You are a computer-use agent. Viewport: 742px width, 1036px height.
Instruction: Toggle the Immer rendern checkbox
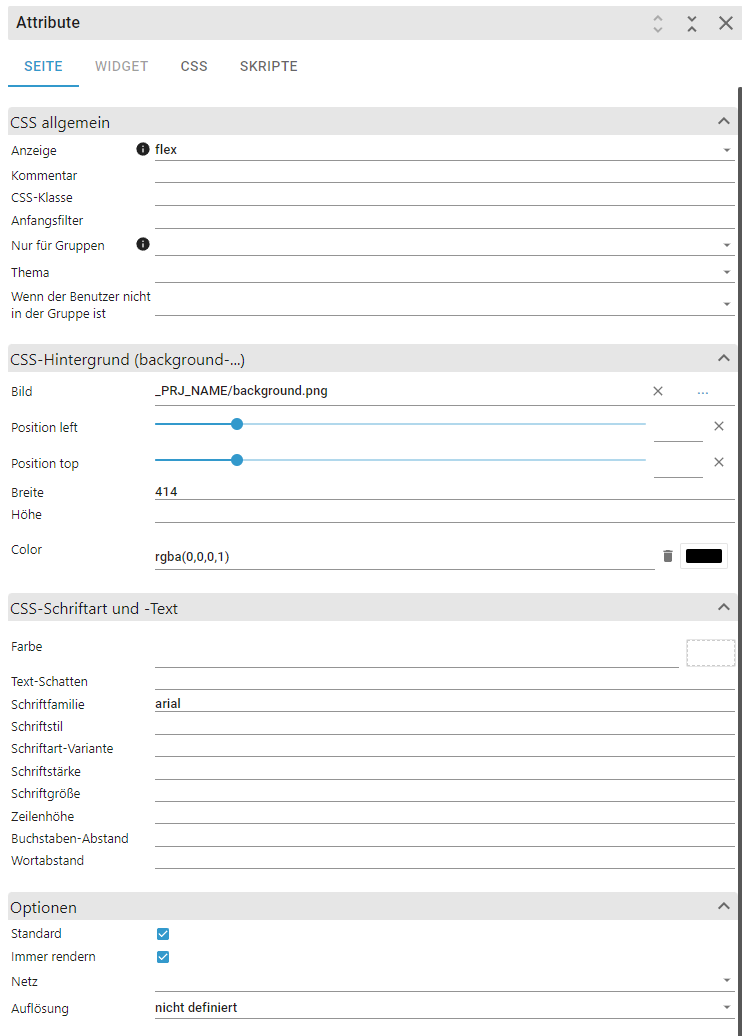tap(163, 957)
